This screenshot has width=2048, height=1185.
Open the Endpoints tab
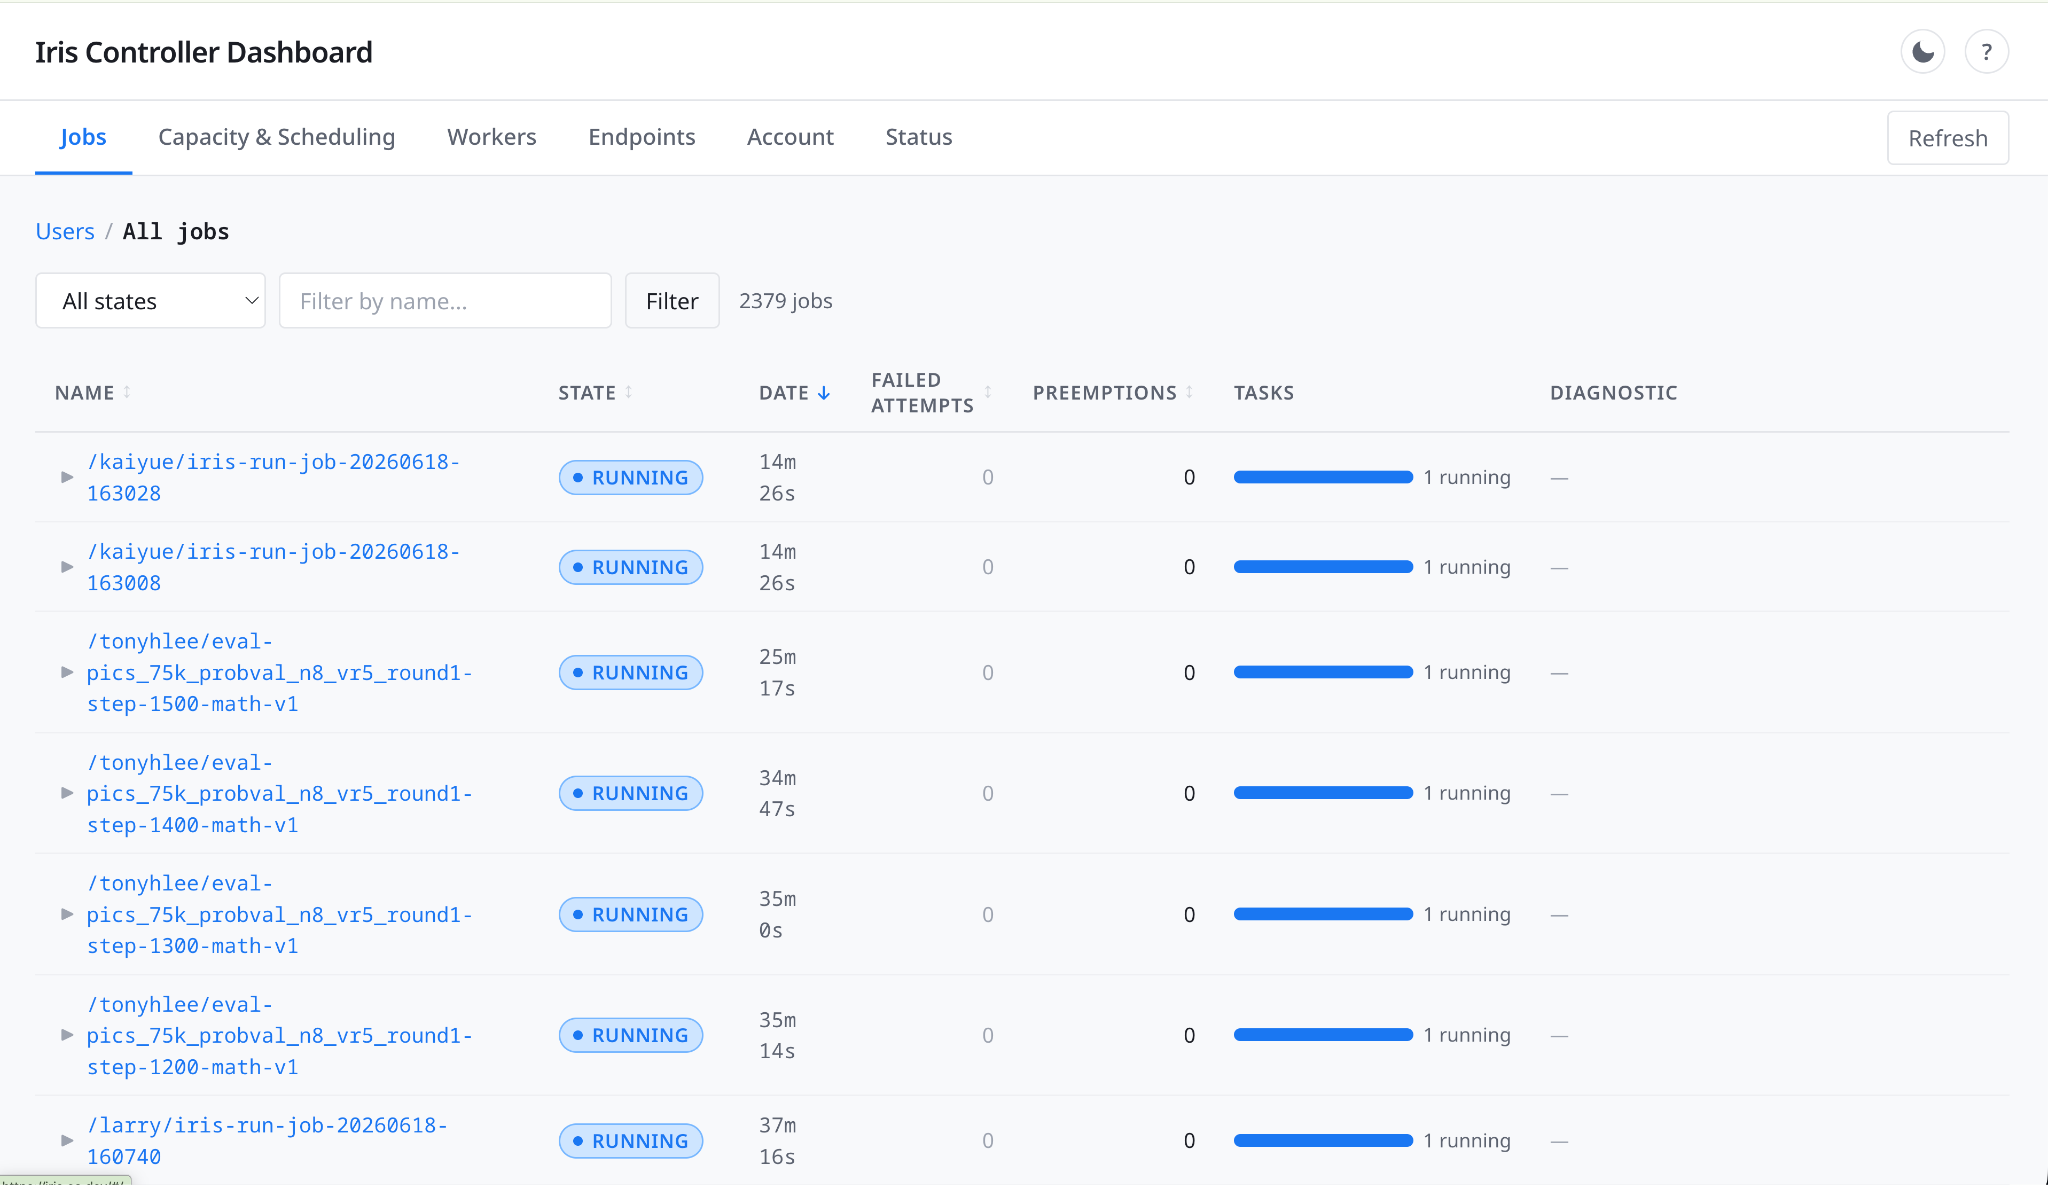click(x=641, y=137)
